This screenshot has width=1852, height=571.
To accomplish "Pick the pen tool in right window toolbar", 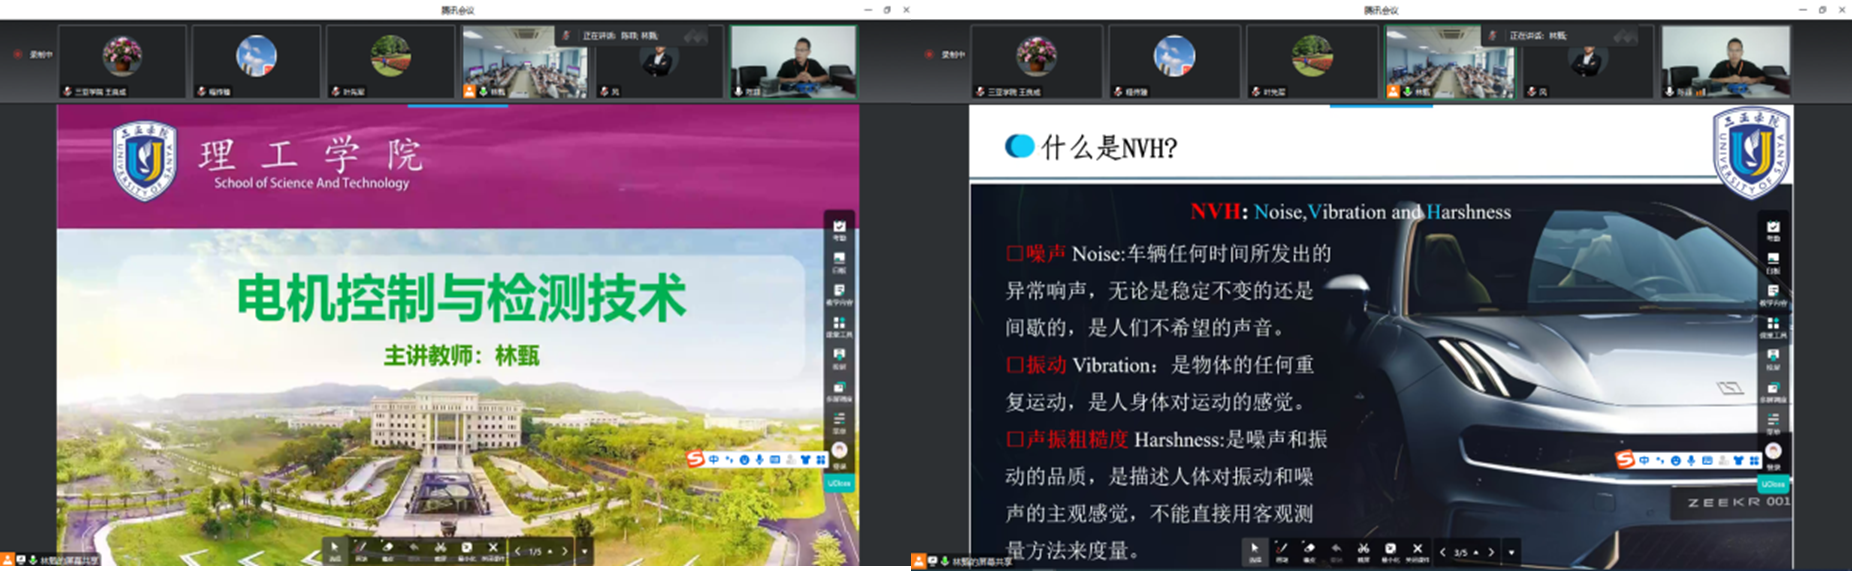I will coord(1282,551).
